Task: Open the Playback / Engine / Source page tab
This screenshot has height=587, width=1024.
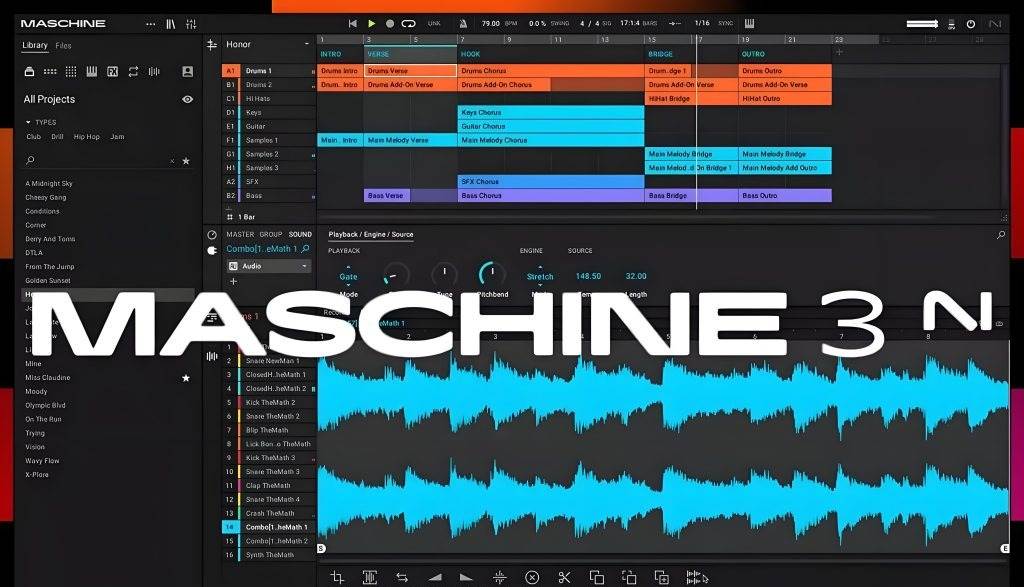Action: coord(371,234)
